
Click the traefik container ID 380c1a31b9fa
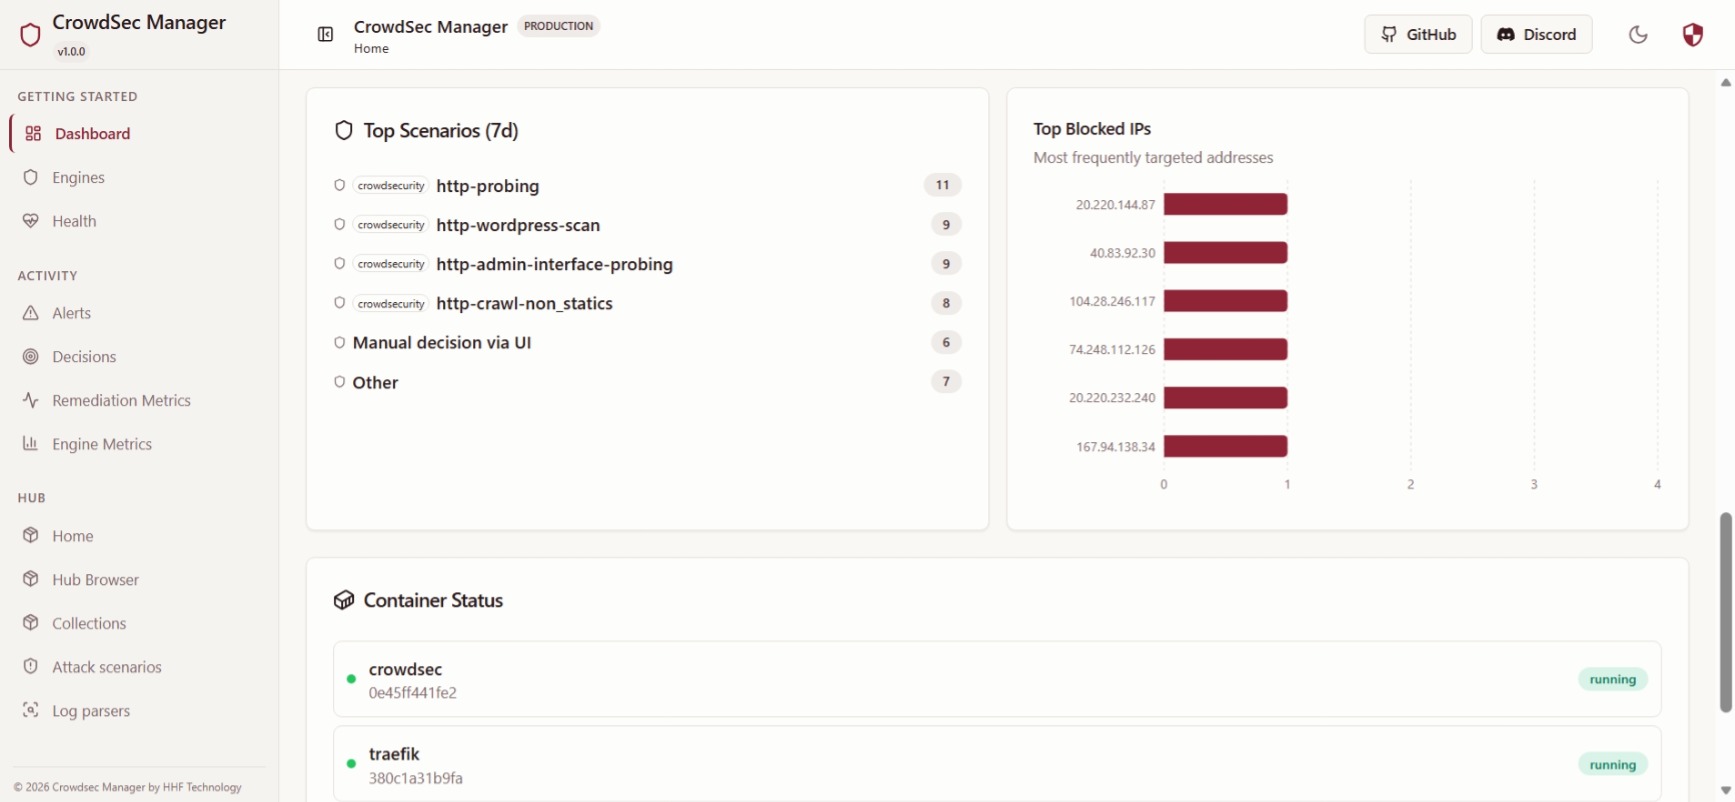pyautogui.click(x=415, y=778)
